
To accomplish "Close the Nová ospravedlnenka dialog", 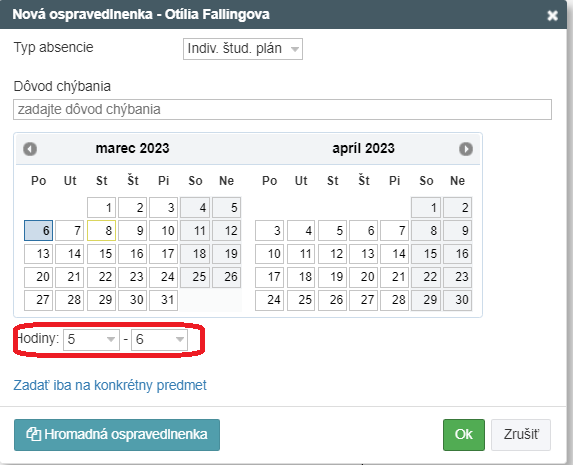I will click(552, 15).
